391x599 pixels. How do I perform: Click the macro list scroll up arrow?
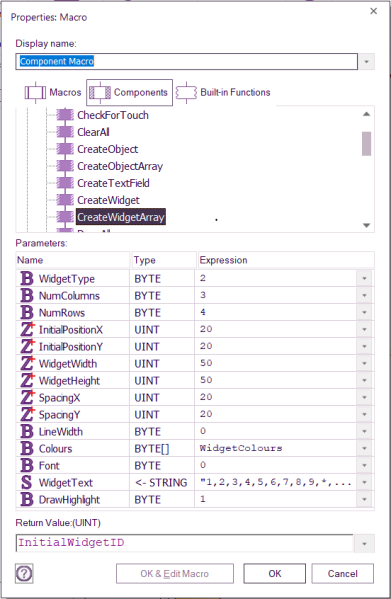pos(366,114)
